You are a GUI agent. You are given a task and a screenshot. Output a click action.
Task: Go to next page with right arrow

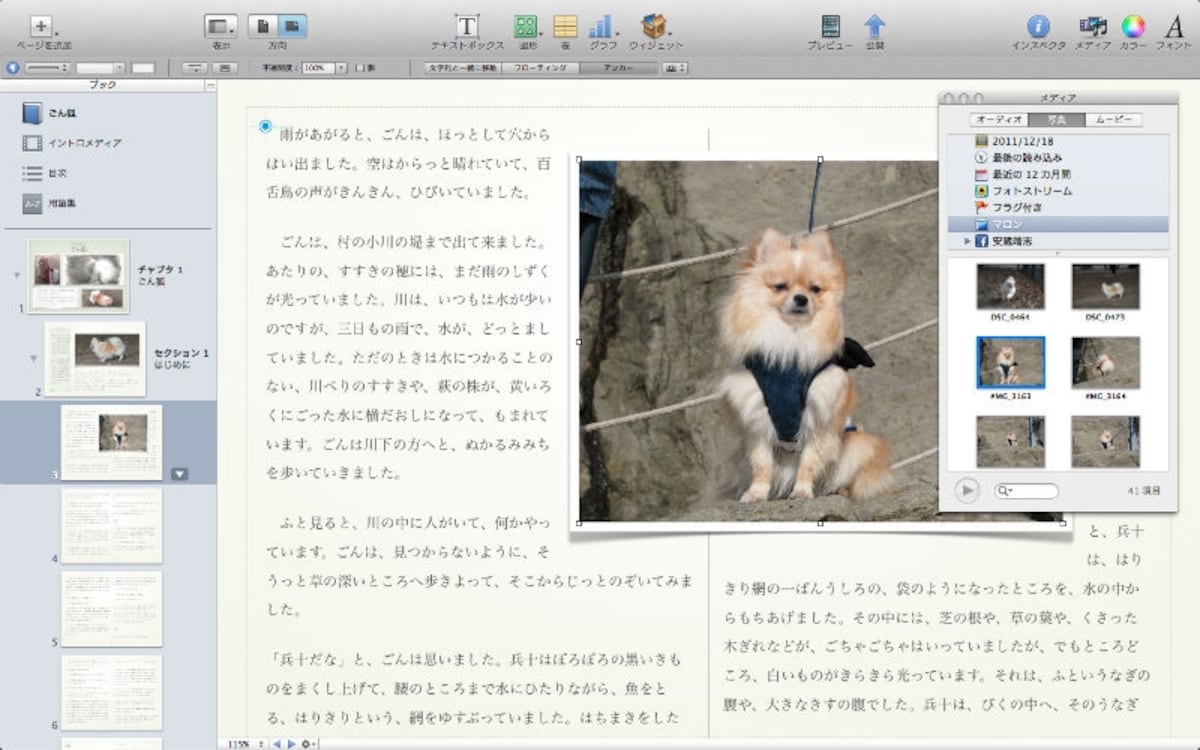tap(291, 744)
